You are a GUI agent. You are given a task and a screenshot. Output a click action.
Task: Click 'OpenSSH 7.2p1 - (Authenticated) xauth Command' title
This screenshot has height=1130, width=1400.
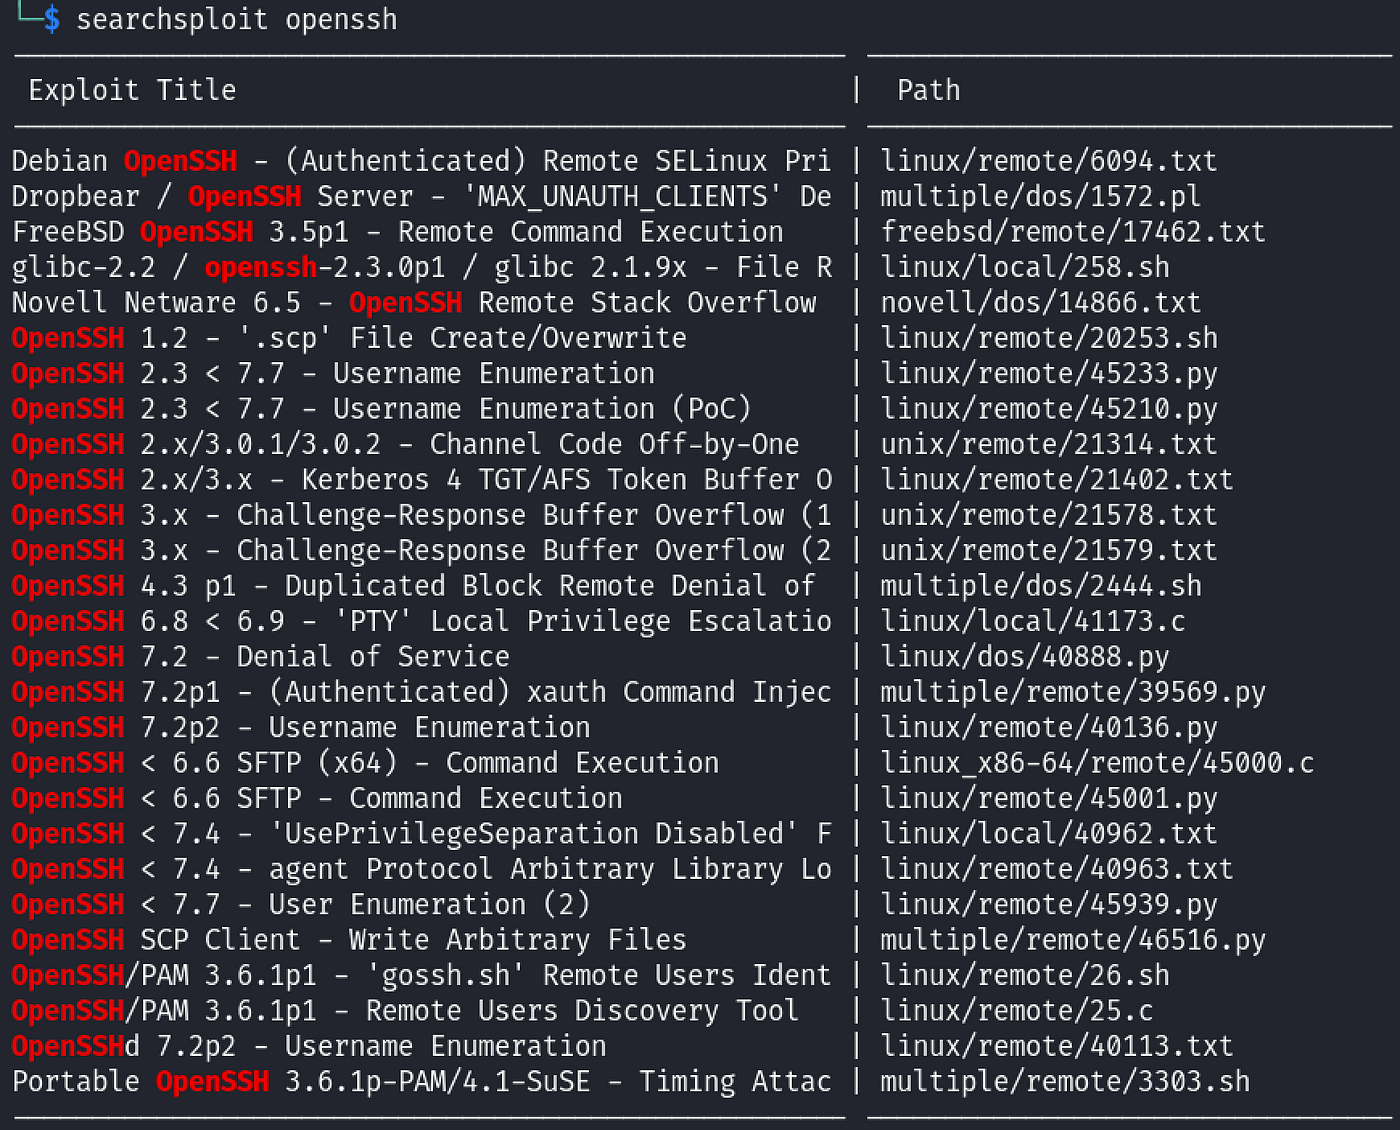pyautogui.click(x=421, y=692)
